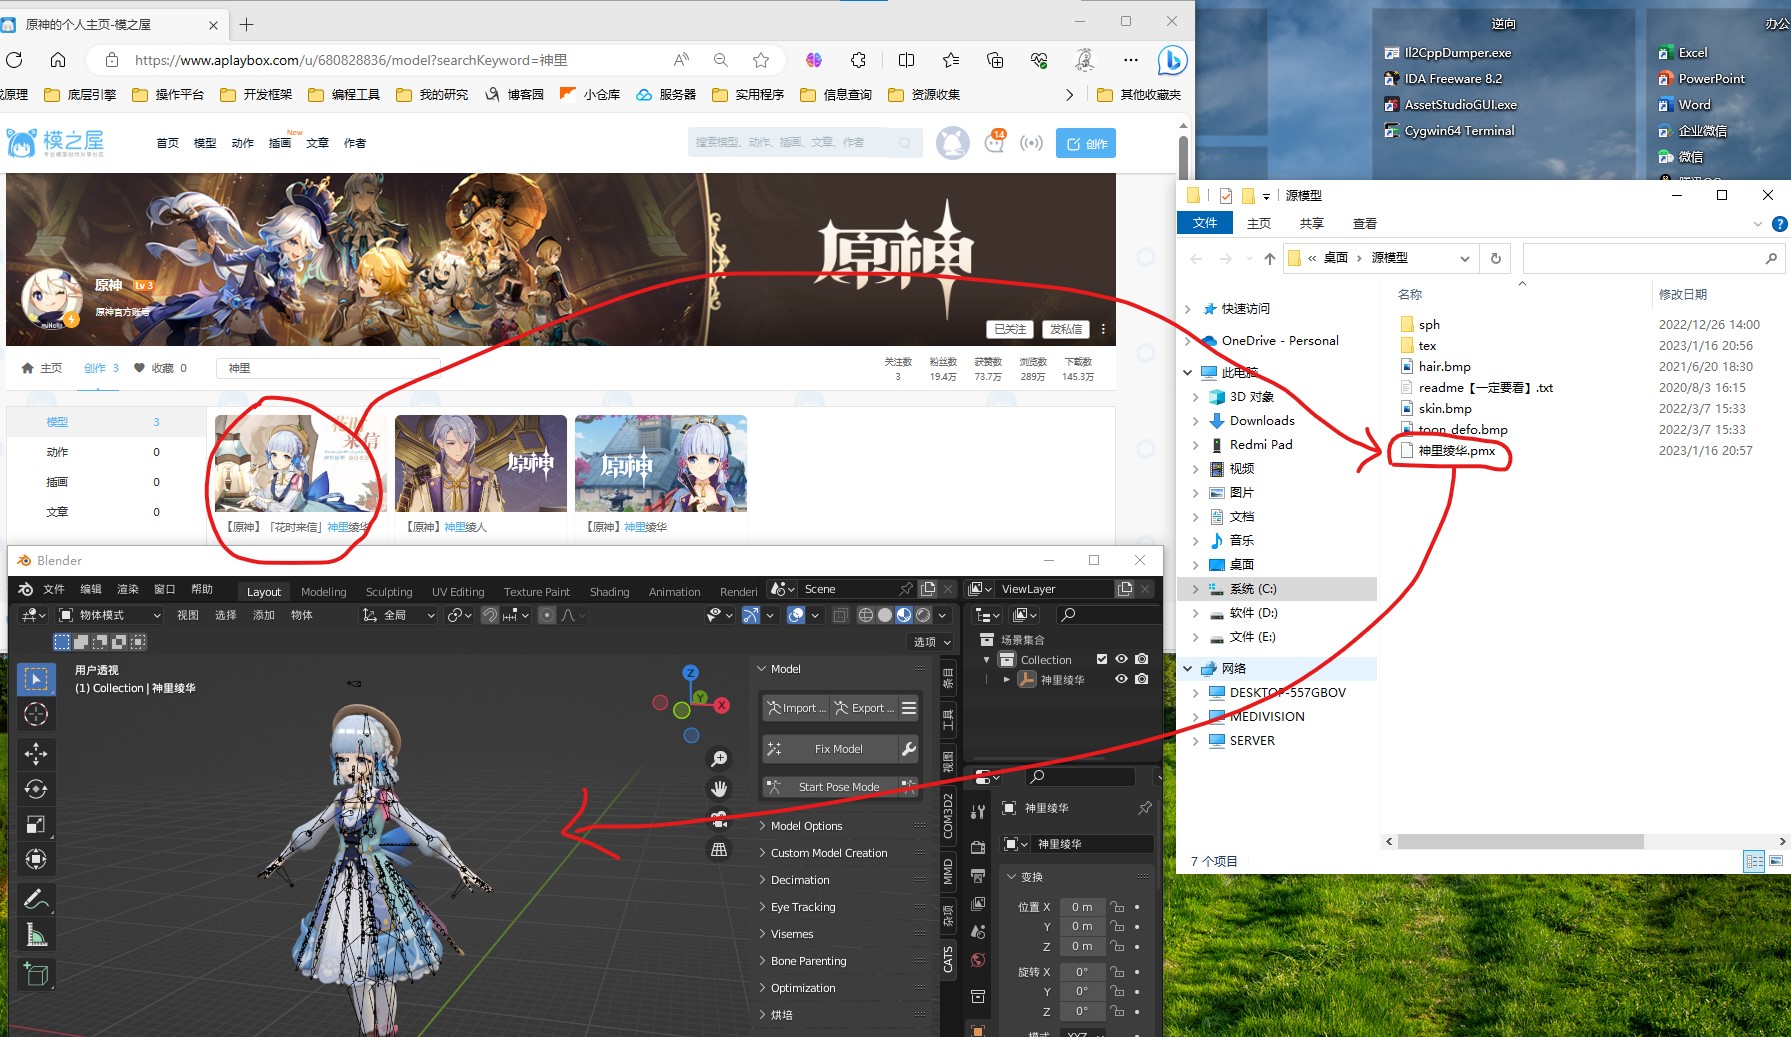This screenshot has width=1791, height=1037.
Task: Click the viewport zoom magnifier icon
Action: 719,759
